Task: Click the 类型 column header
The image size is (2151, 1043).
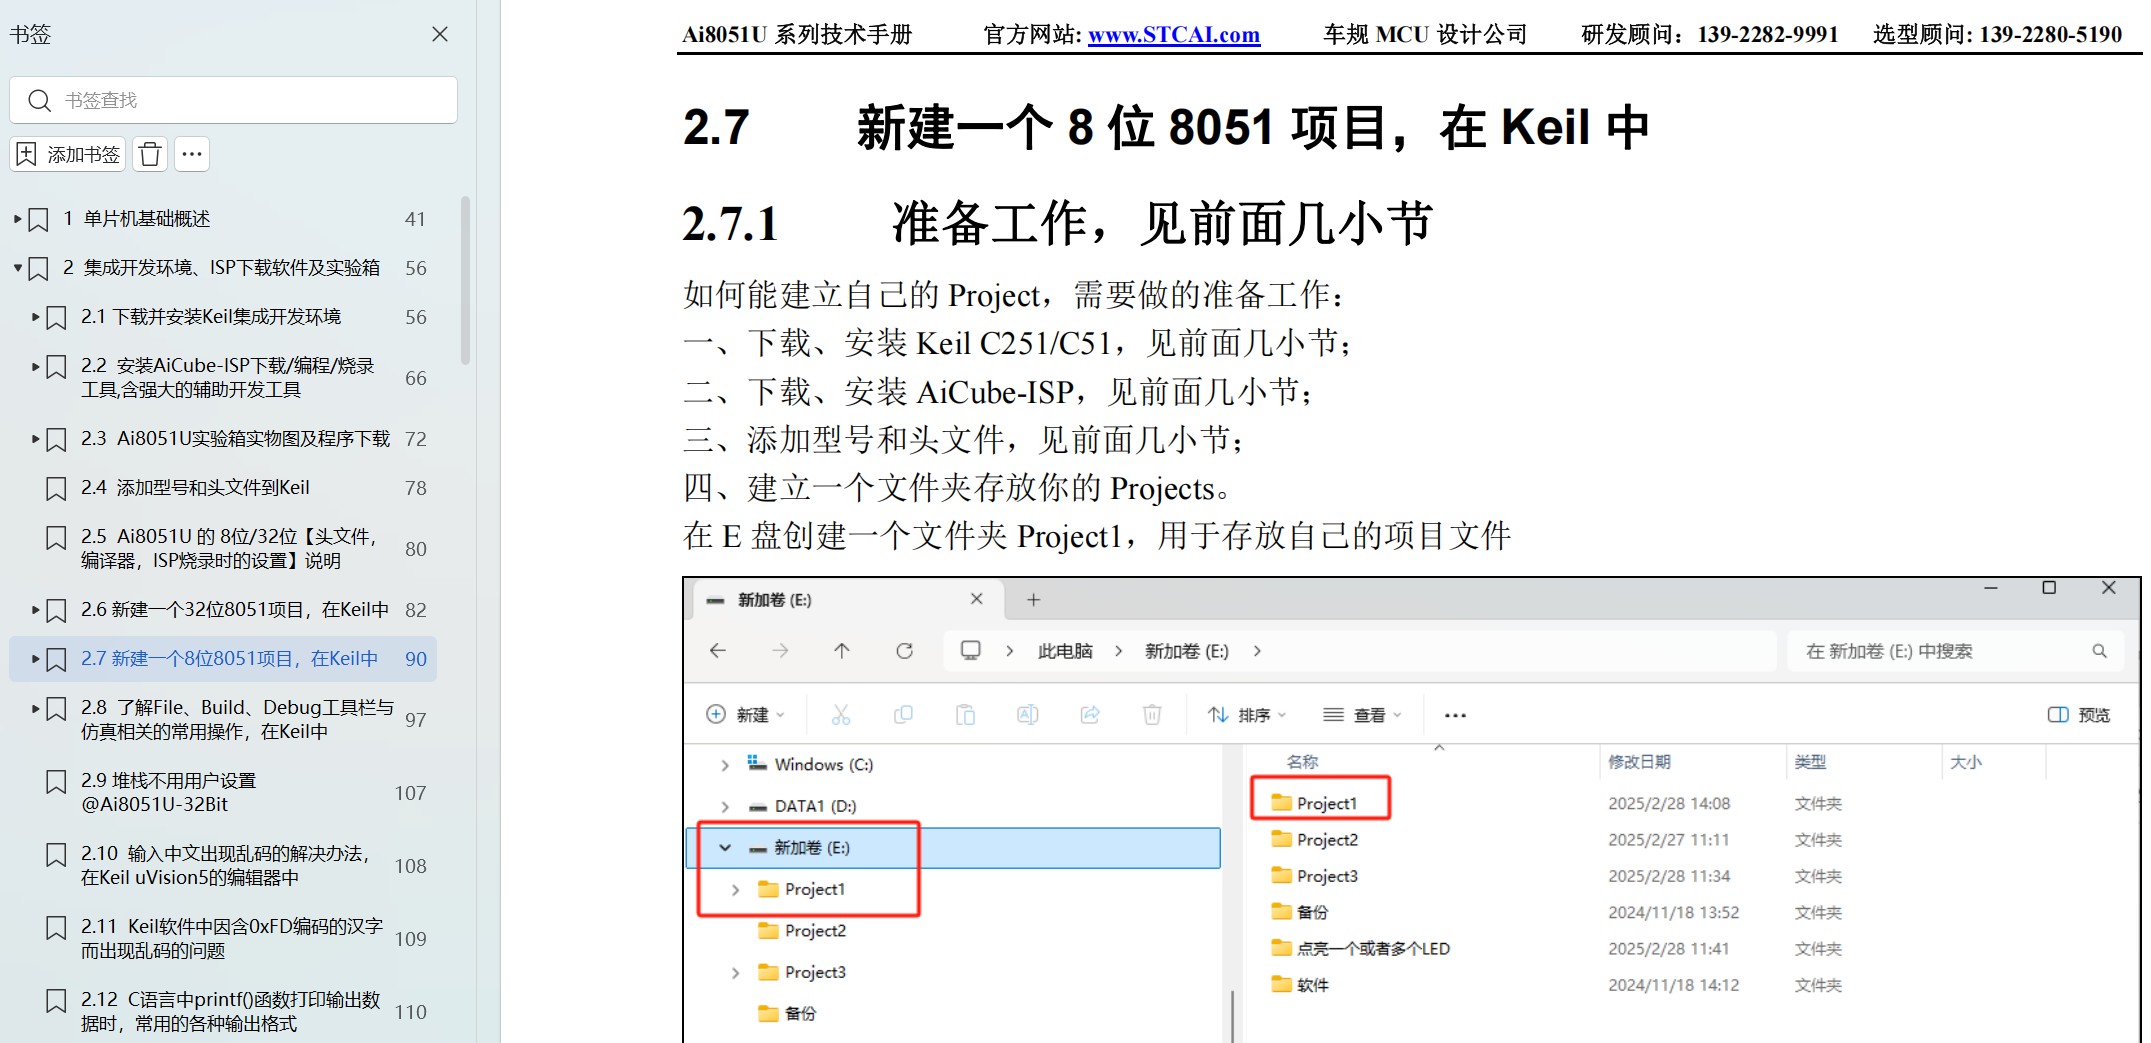Action: tap(1810, 762)
